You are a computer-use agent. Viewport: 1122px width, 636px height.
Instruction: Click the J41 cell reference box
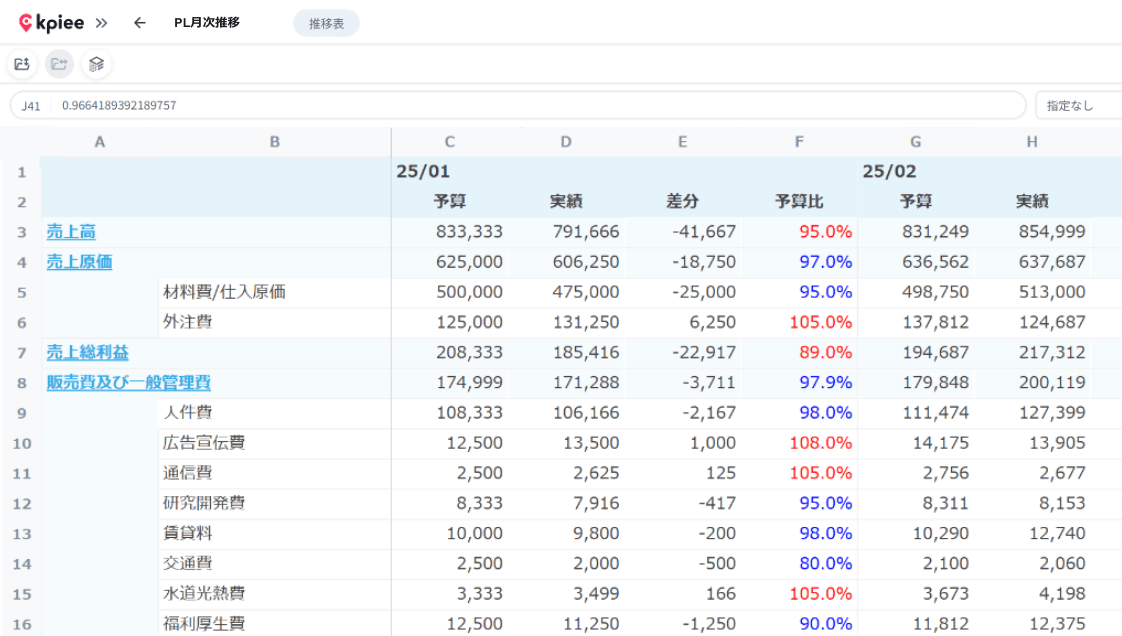(x=31, y=106)
